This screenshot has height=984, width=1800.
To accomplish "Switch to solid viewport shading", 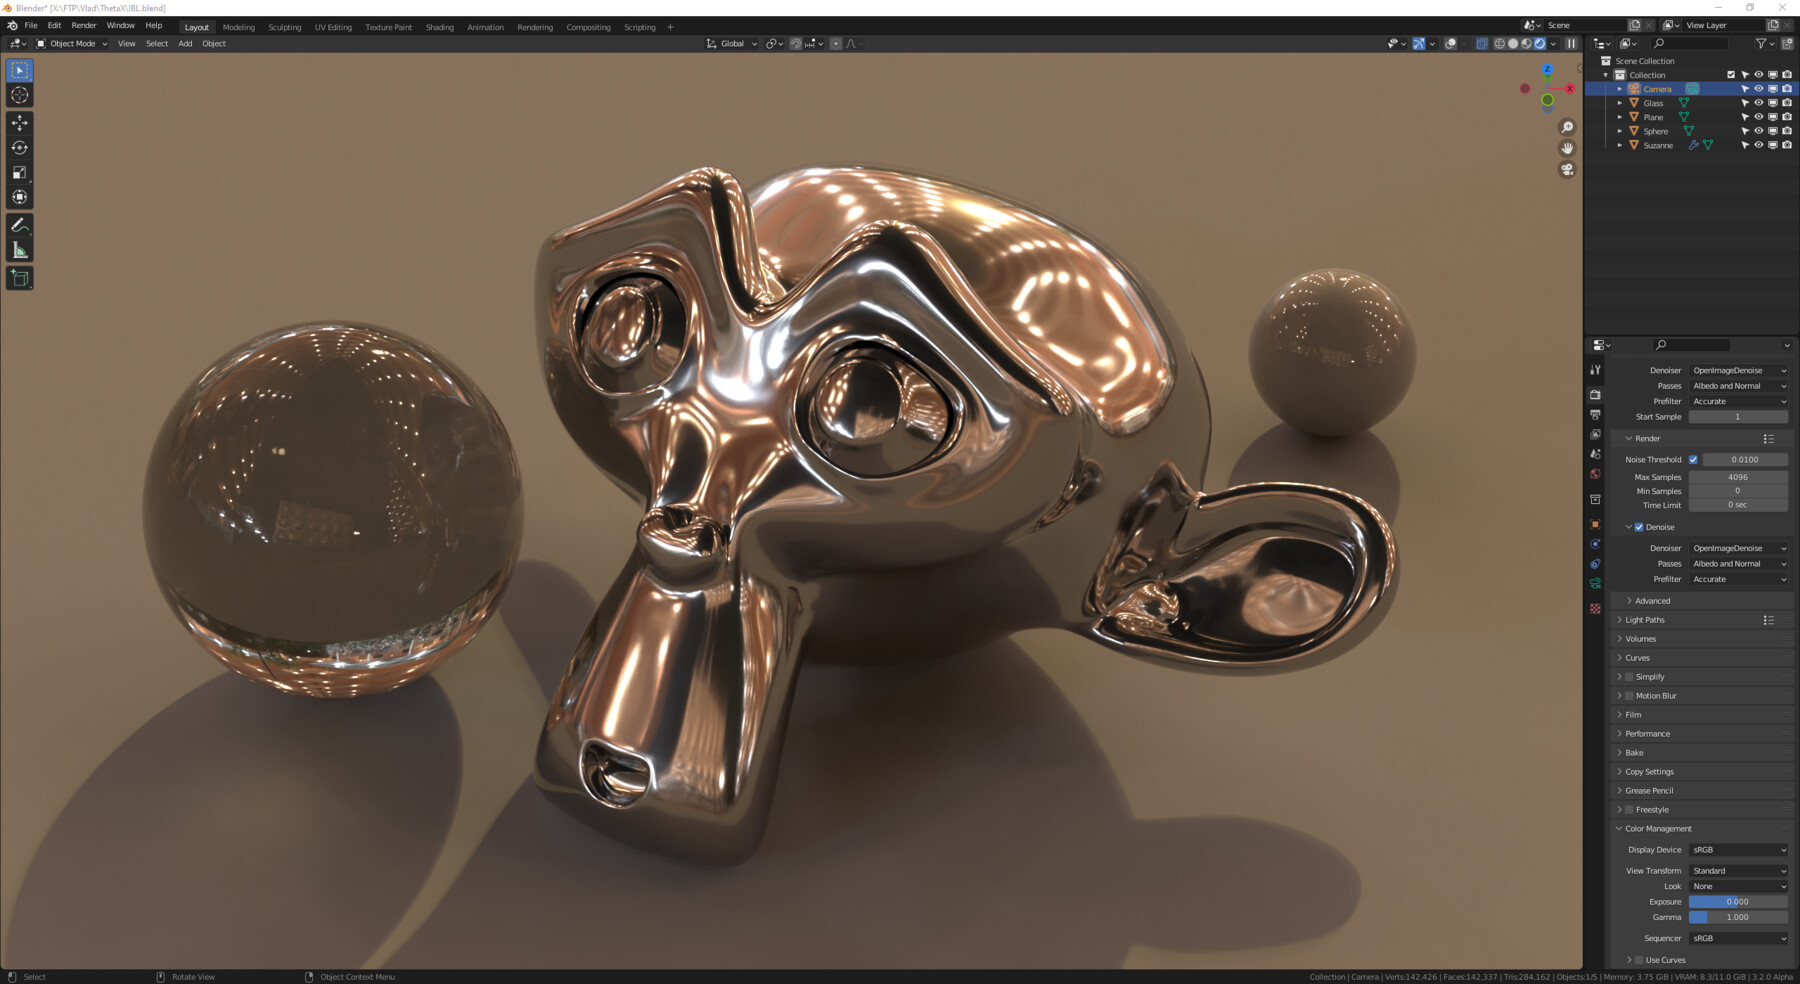I will pyautogui.click(x=1513, y=43).
